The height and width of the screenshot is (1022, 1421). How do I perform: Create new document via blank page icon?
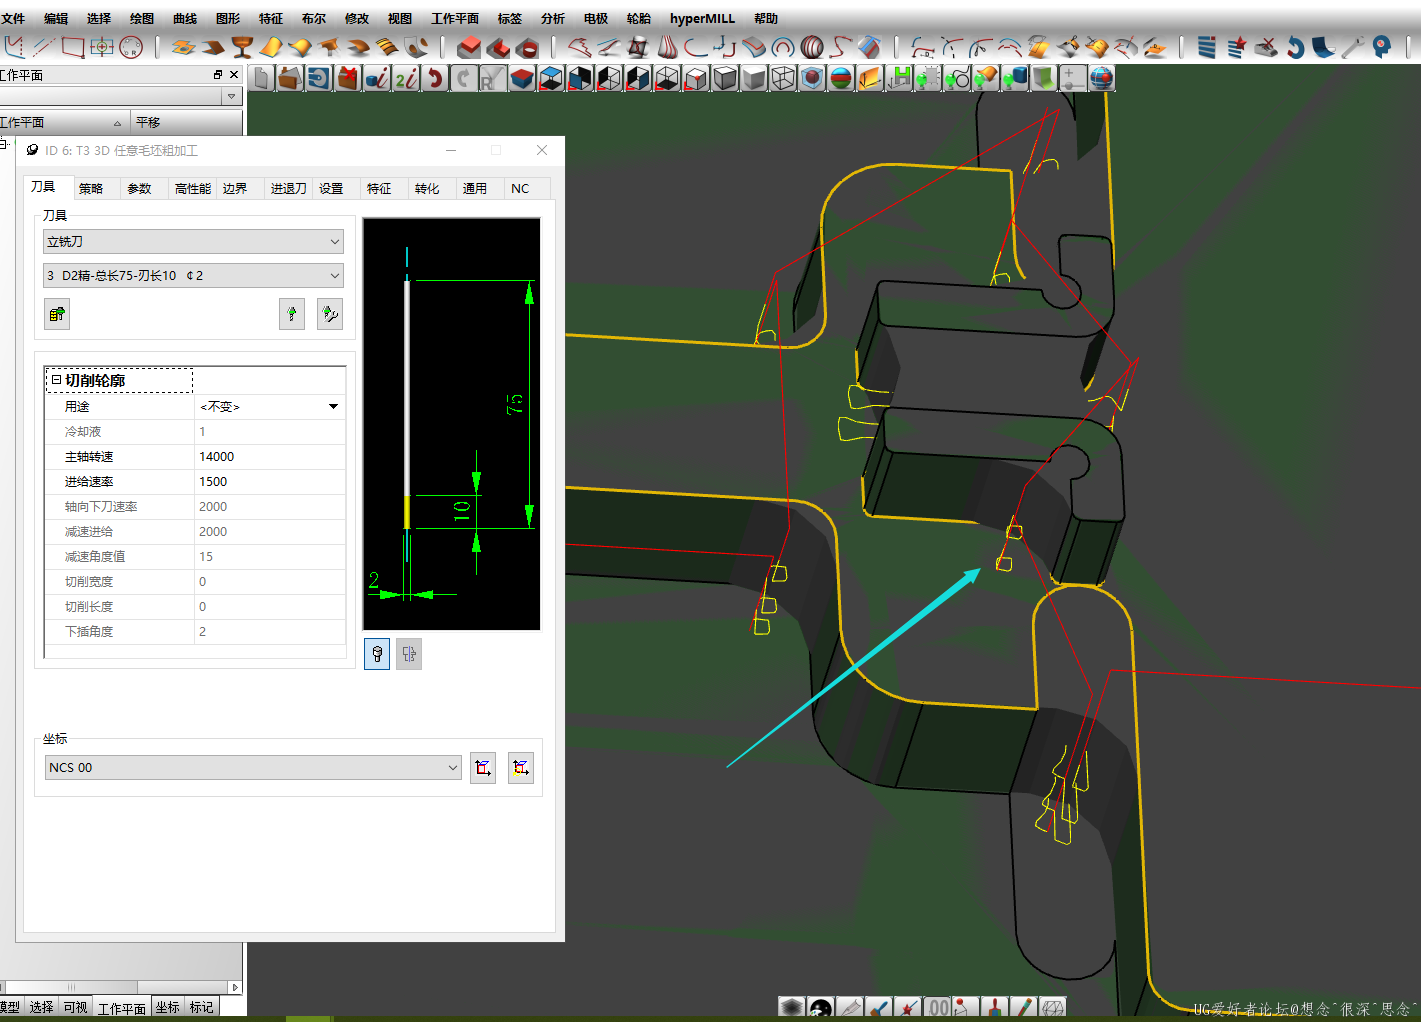261,78
